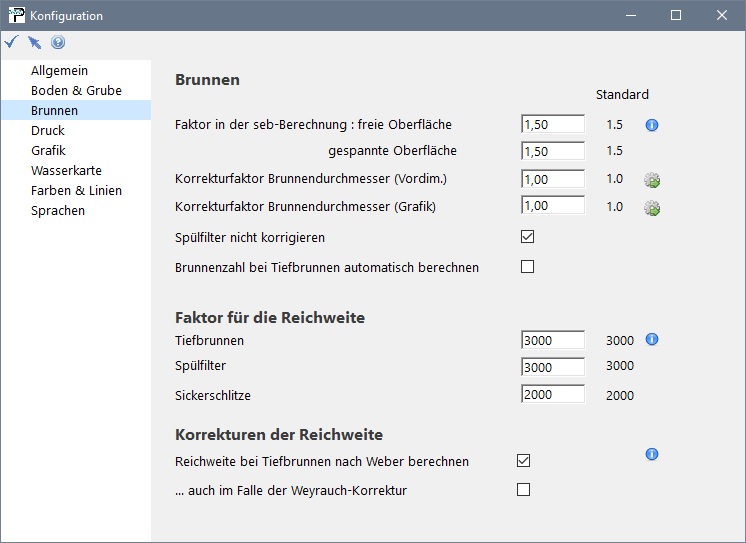The width and height of the screenshot is (746, 543).
Task: Click gear icon for Brunnendurchmesser (Vordim.)
Action: (652, 180)
